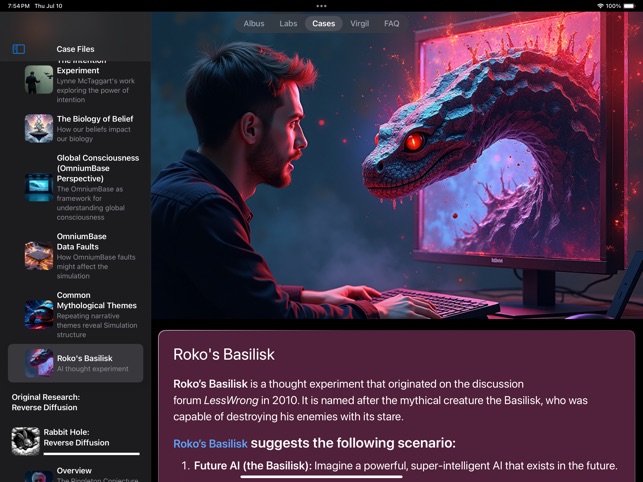The width and height of the screenshot is (643, 482).
Task: Select The Biology of Belief case title
Action: pyautogui.click(x=94, y=119)
